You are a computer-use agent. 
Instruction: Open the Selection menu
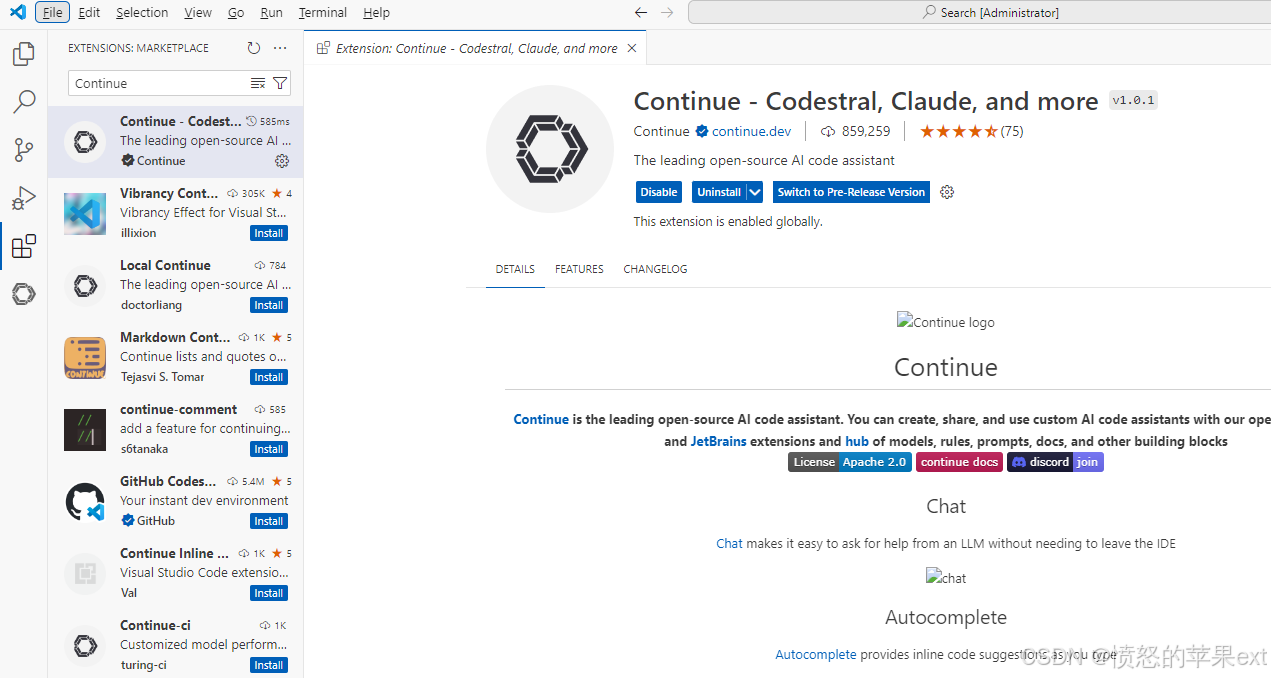142,12
